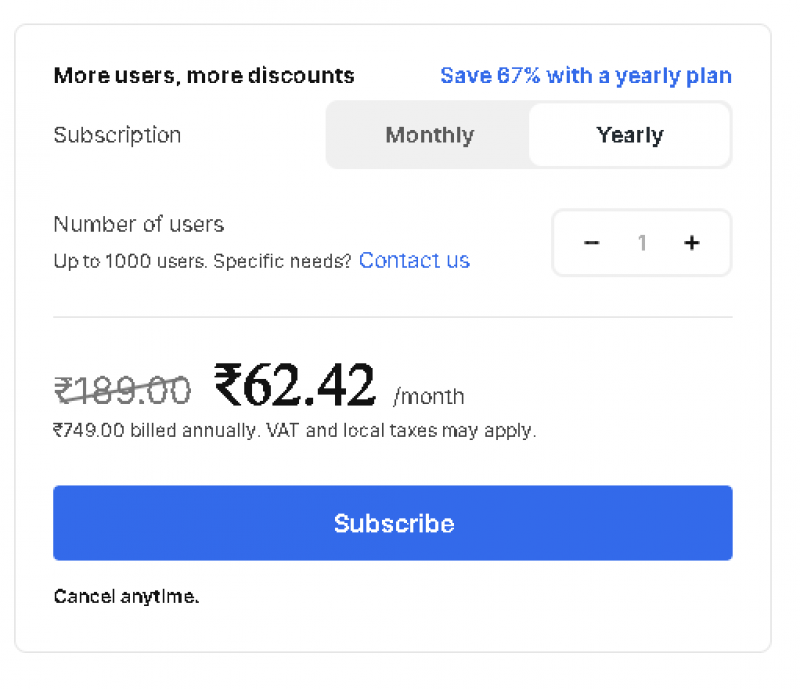Open the Contact us link
This screenshot has height=689, width=800.
coord(414,260)
